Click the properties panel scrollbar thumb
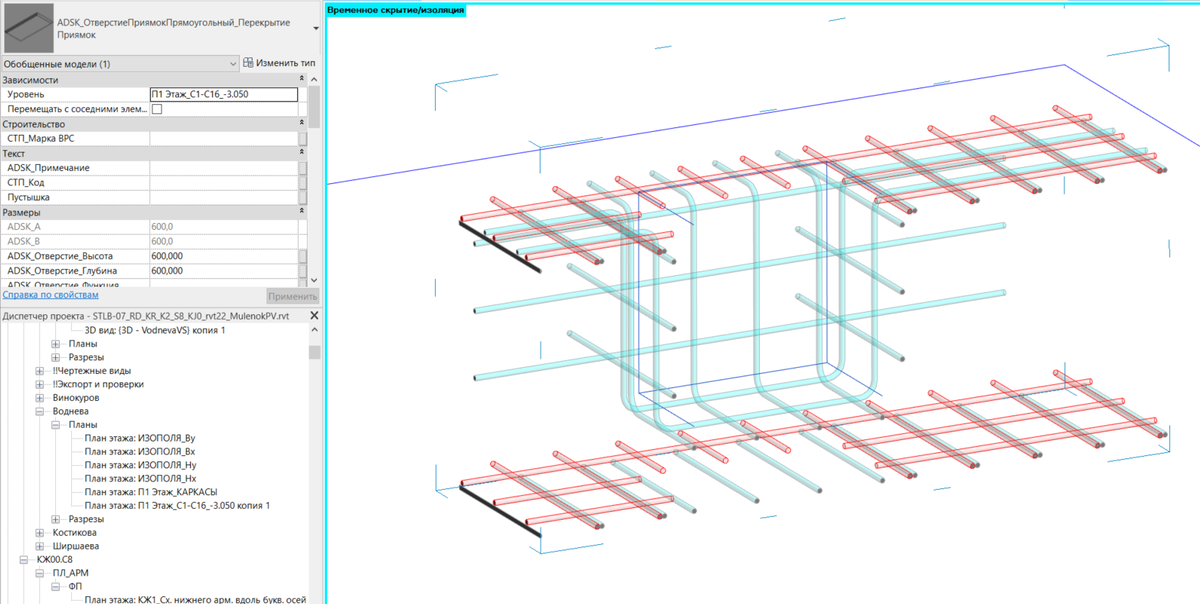The width and height of the screenshot is (1200, 604). pos(314,106)
